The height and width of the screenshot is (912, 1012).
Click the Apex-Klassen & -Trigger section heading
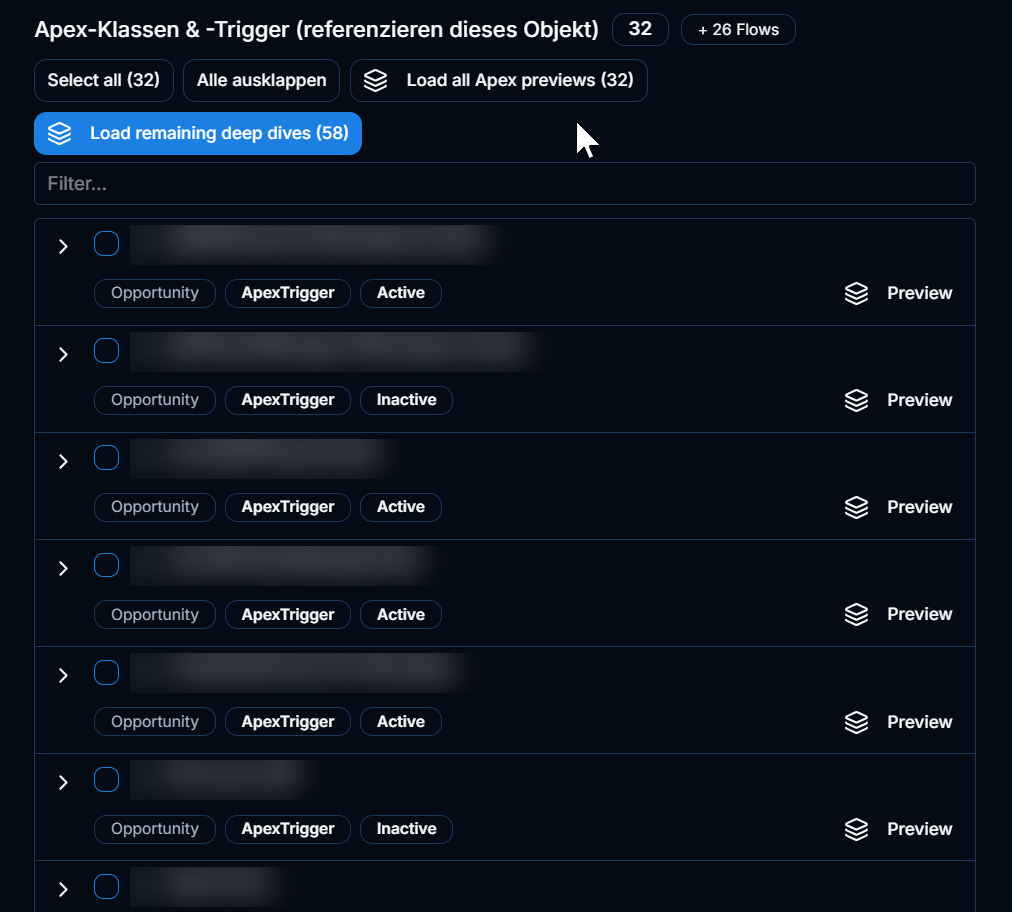(x=316, y=30)
